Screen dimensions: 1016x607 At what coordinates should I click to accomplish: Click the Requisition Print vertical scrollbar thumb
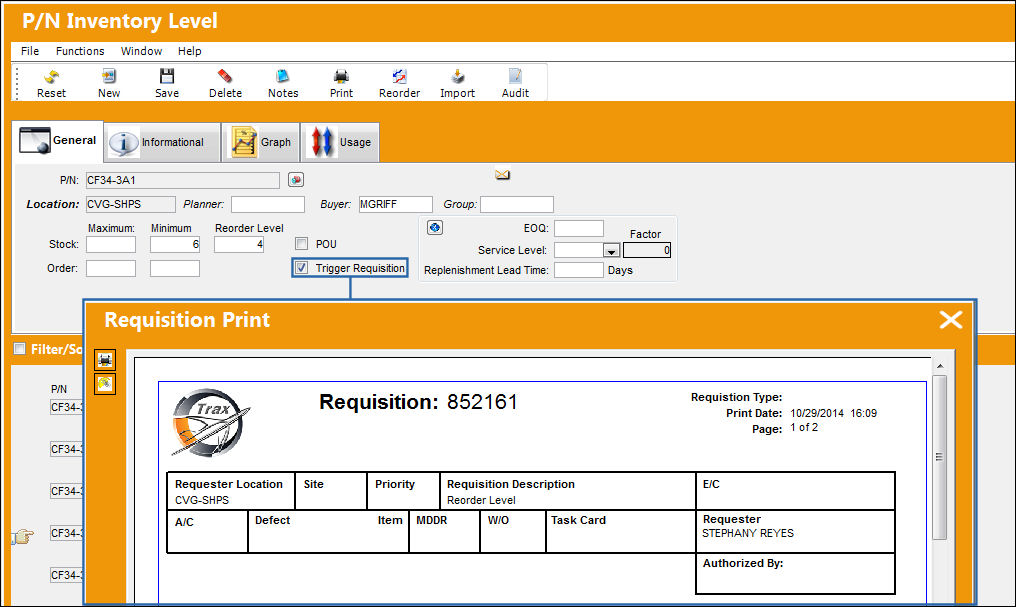tap(940, 457)
